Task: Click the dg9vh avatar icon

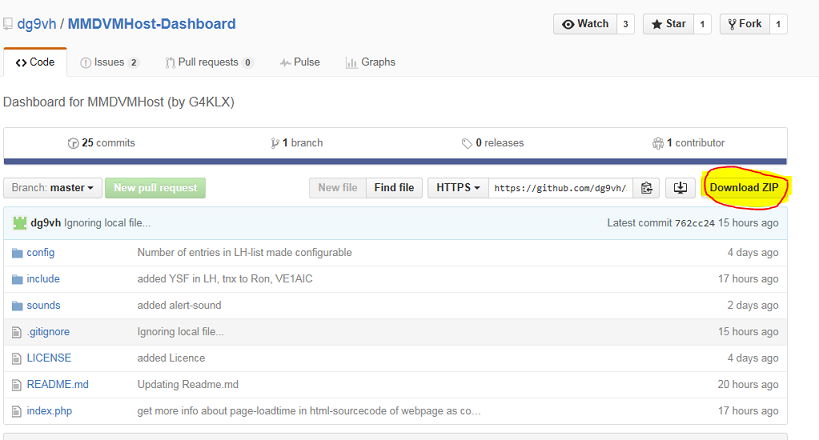Action: 19,223
